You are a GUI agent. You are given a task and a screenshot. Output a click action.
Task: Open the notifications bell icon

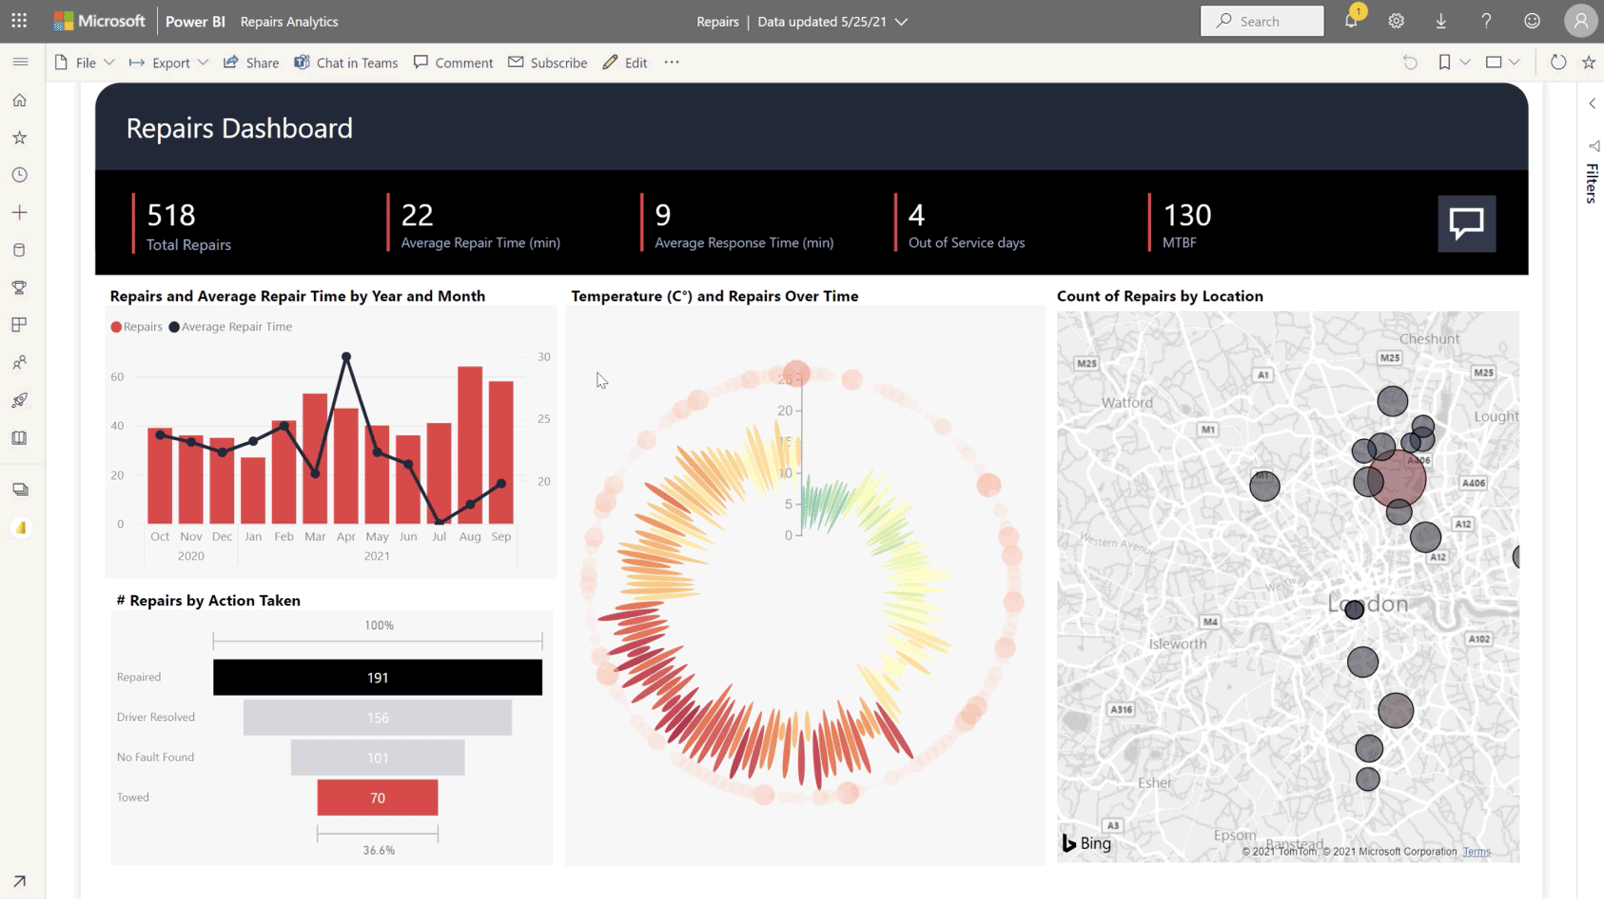coord(1351,21)
